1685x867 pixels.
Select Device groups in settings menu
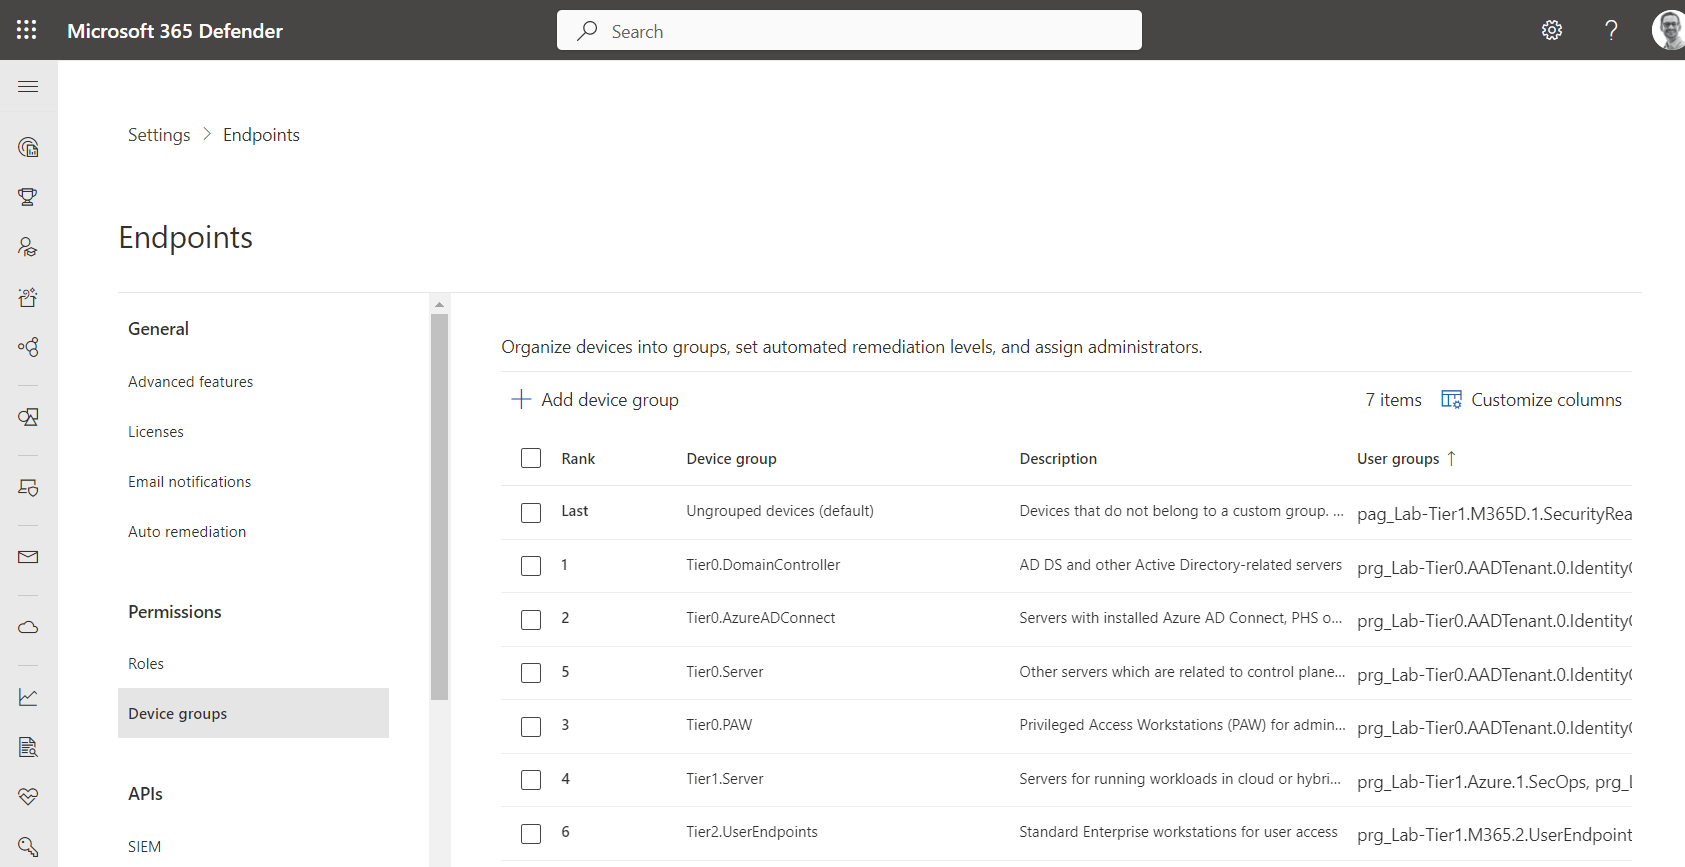[x=253, y=713]
